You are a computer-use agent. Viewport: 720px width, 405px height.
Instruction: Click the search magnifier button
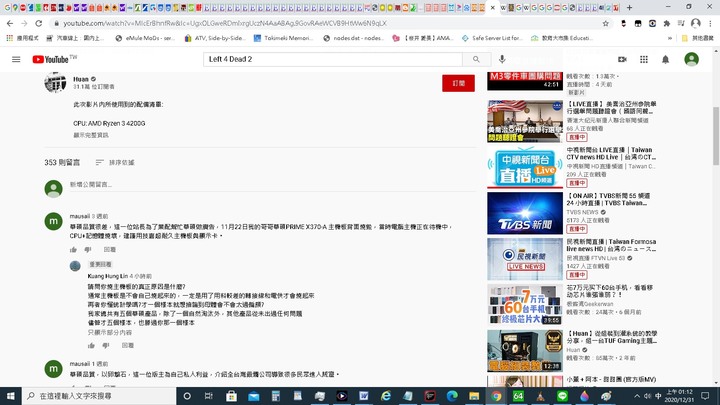coord(476,59)
